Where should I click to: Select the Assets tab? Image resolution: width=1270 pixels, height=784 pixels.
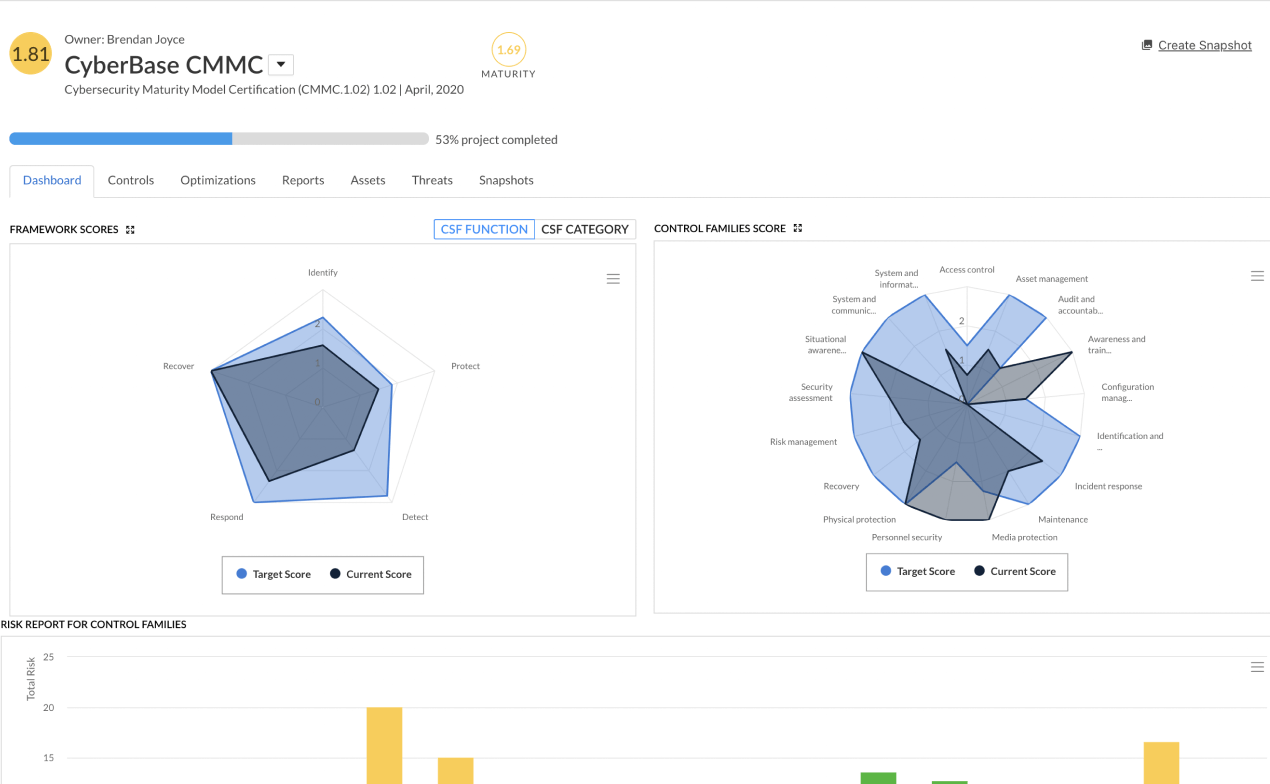point(368,180)
